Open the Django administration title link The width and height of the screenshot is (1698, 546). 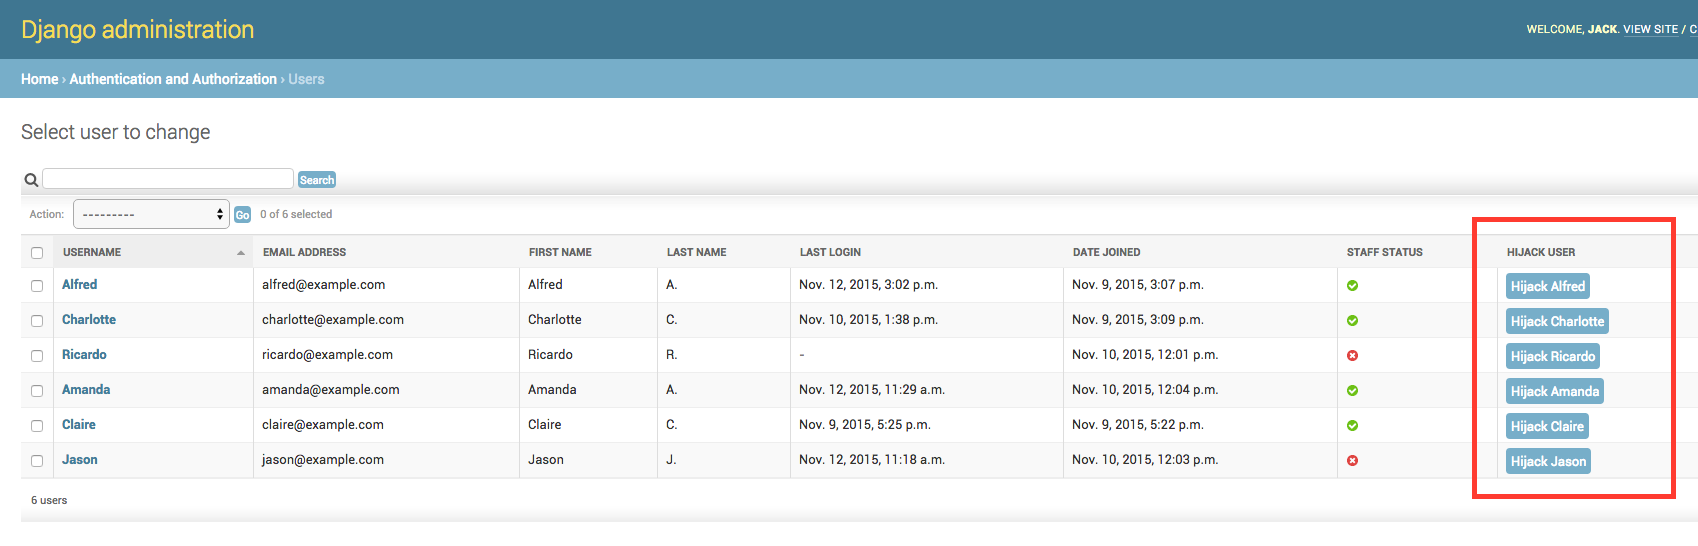[x=137, y=30]
